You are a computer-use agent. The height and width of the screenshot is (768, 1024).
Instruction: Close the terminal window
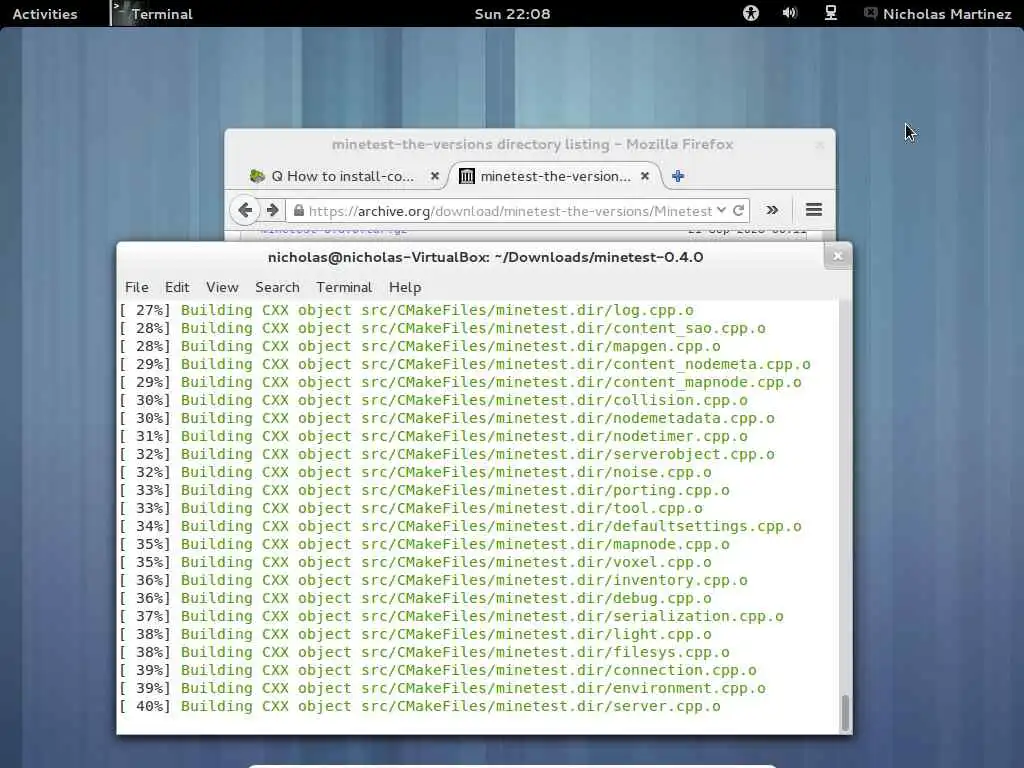click(x=838, y=257)
